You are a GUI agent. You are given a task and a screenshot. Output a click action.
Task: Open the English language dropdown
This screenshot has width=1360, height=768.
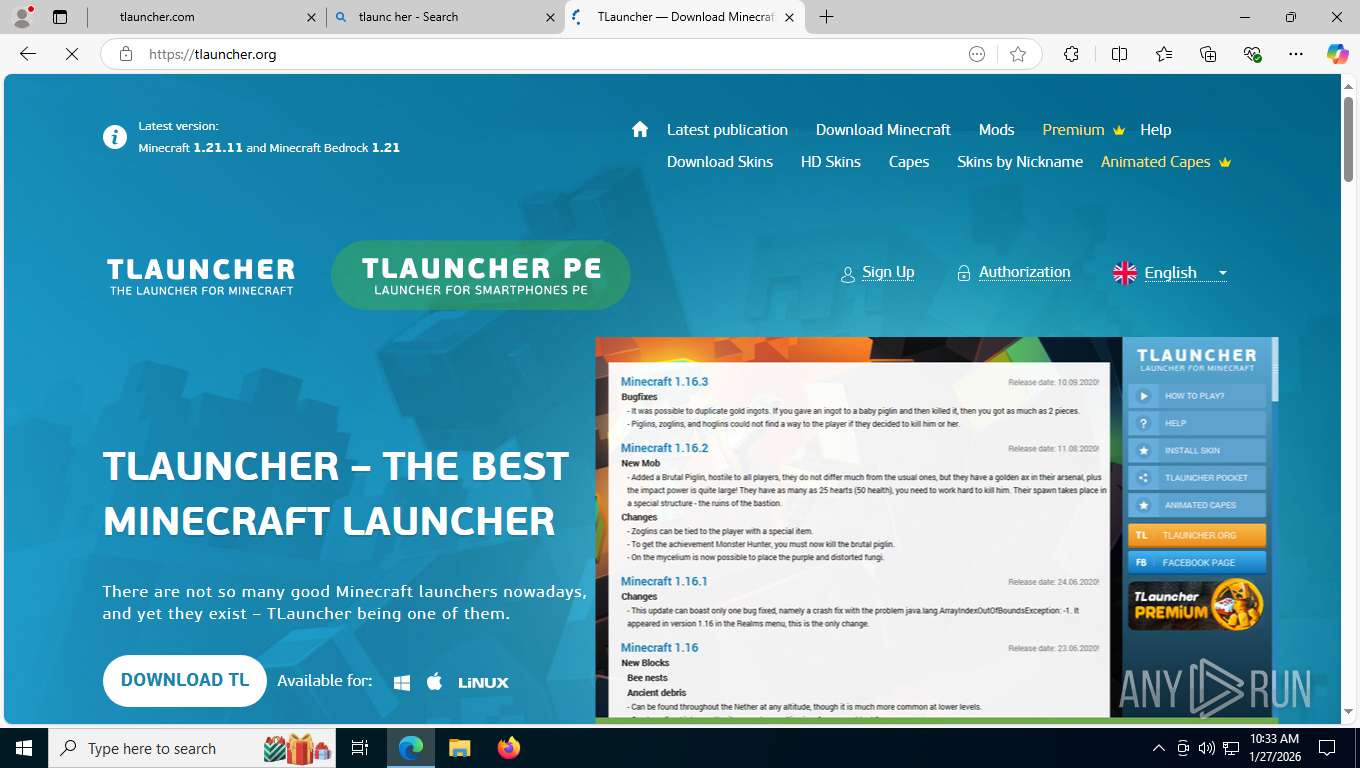1170,273
